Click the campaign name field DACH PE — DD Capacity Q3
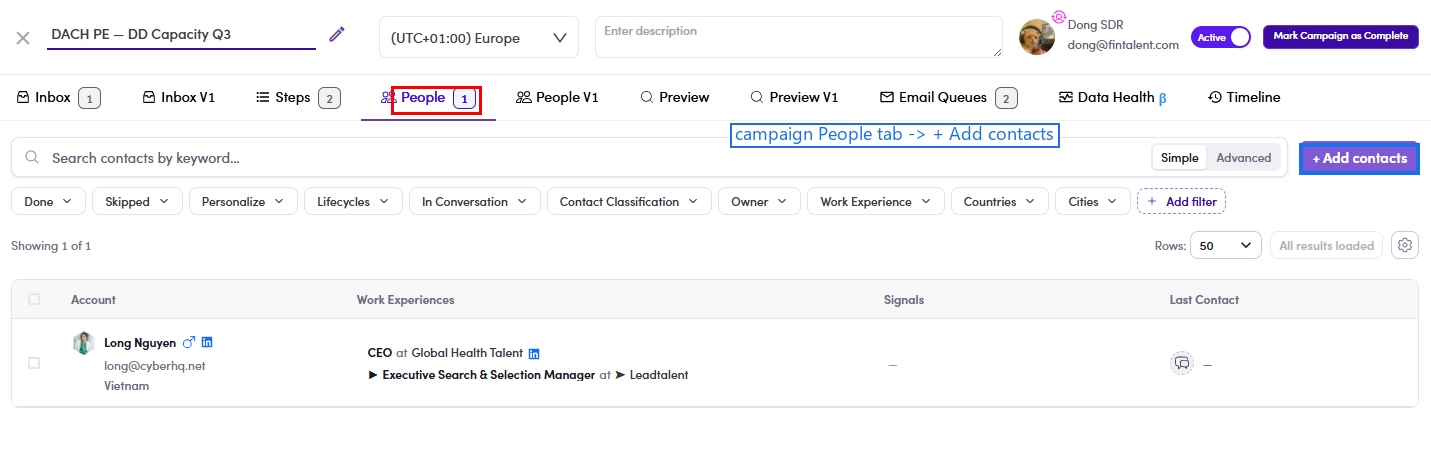The width and height of the screenshot is (1431, 460). (181, 35)
